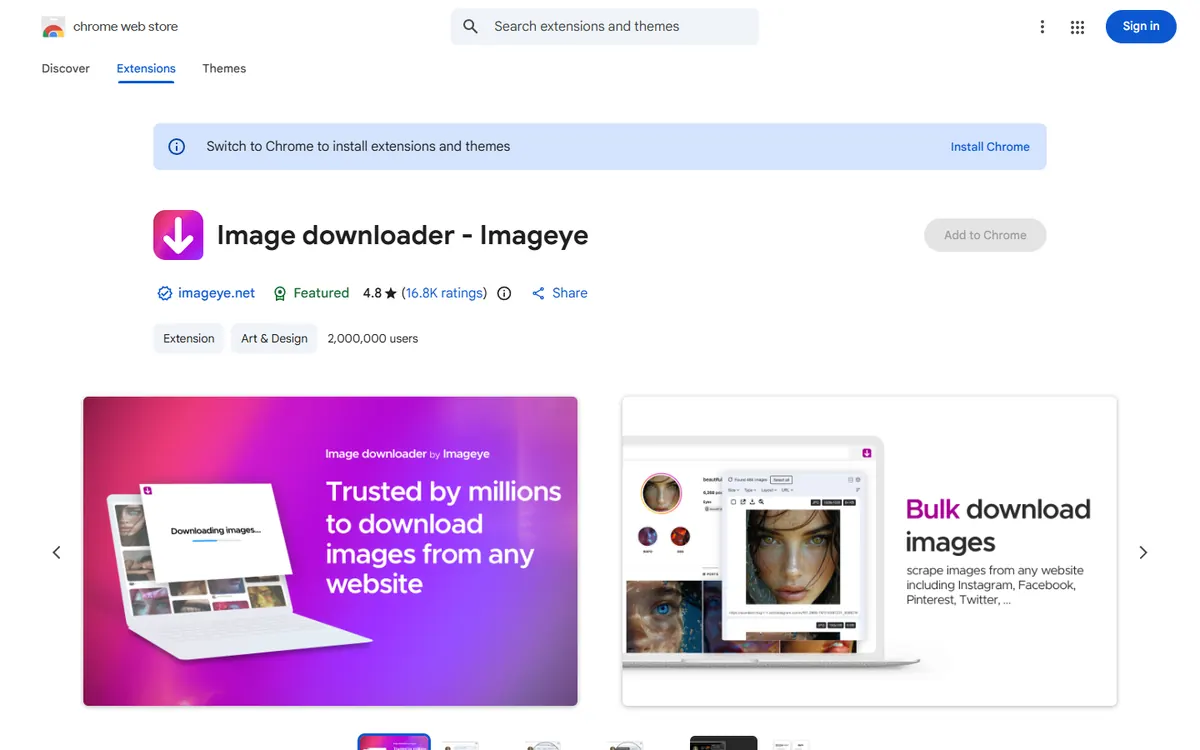Viewport: 1200px width, 750px height.
Task: Open the imageye.net publisher link
Action: point(217,293)
